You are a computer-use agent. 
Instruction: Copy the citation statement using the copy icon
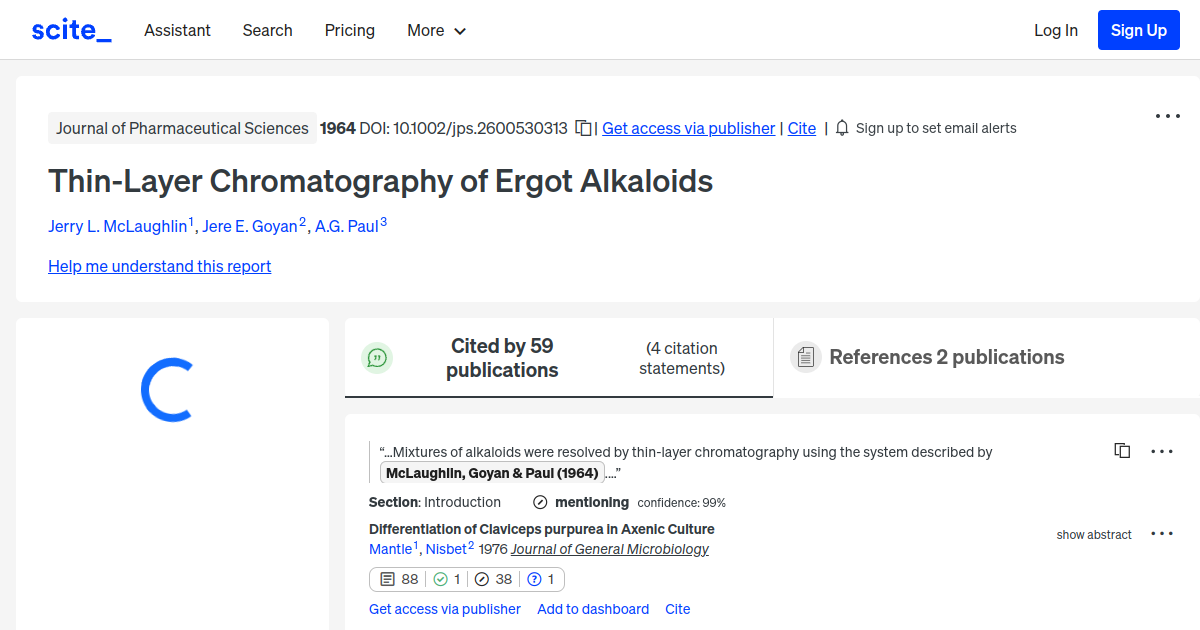point(1122,450)
